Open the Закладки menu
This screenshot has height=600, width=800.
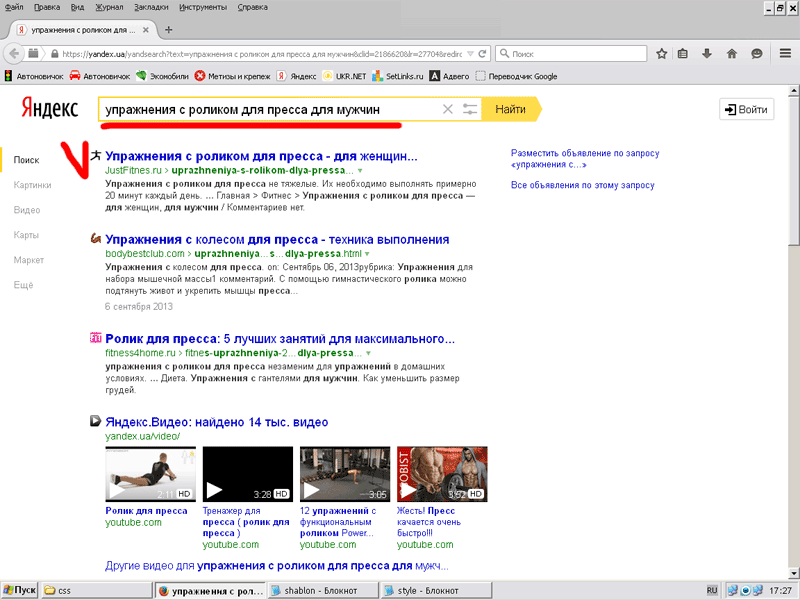[151, 7]
